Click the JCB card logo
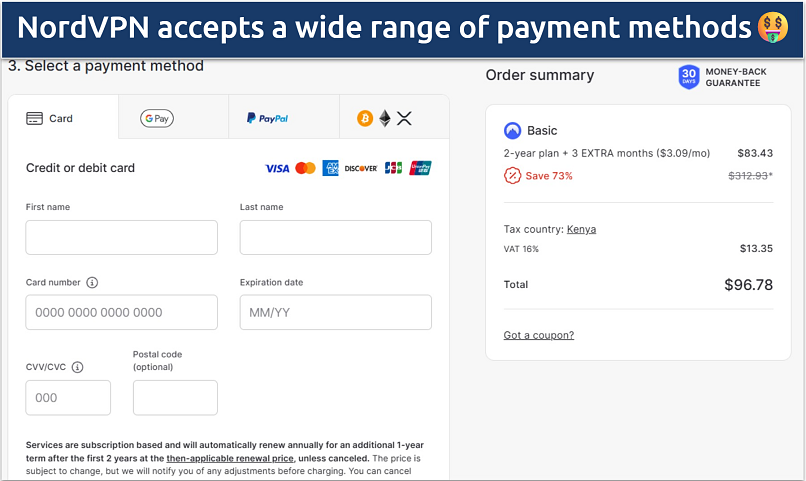 click(393, 168)
